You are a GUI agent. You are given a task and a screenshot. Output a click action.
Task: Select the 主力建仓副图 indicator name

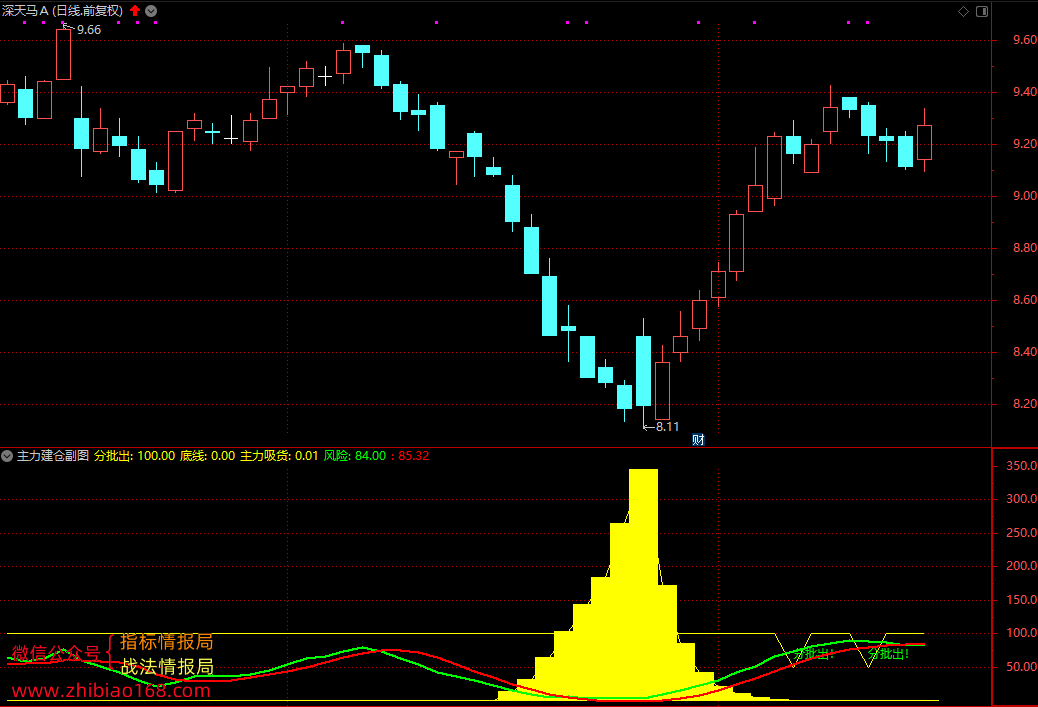(x=53, y=455)
